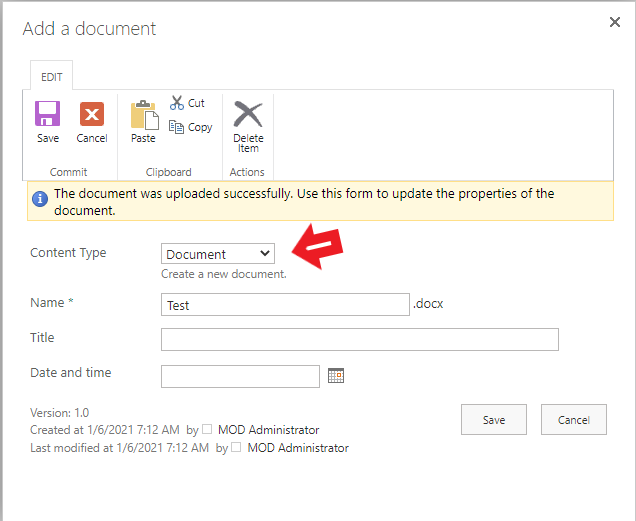Click the Cancel ribbon red X icon
Viewport: 636px width, 521px height.
tap(92, 114)
